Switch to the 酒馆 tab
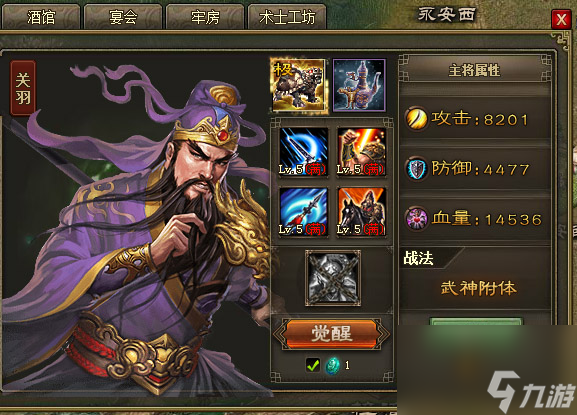Screen dimensions: 577x415 (40, 17)
